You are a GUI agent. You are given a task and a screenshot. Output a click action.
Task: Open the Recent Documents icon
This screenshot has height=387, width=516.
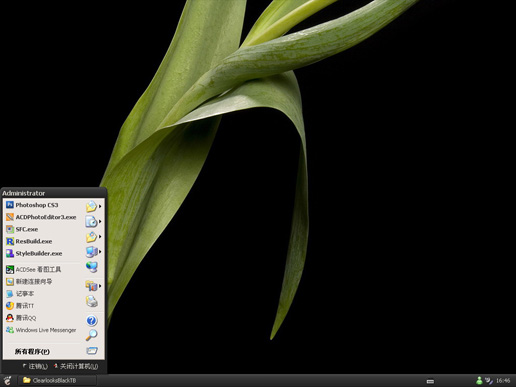pos(91,222)
